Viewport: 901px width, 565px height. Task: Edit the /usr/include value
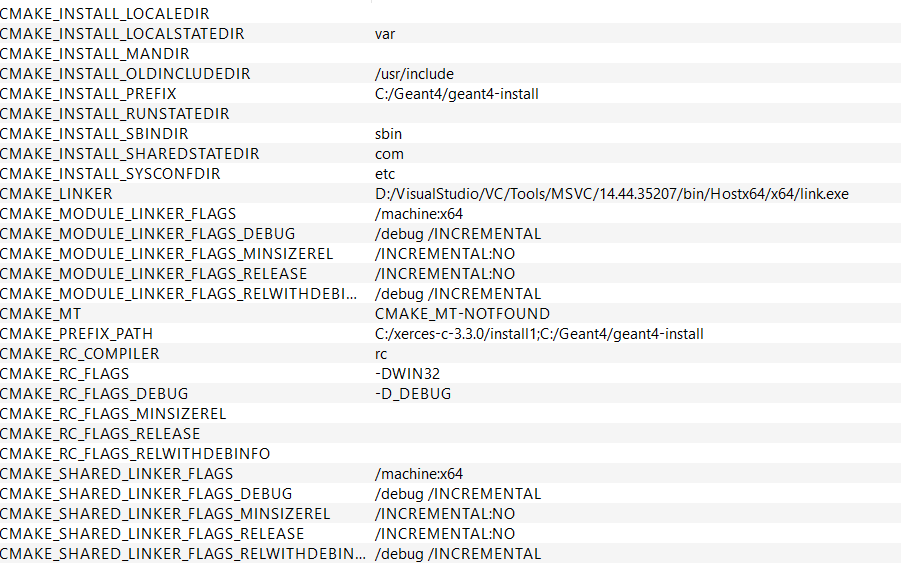tap(414, 74)
